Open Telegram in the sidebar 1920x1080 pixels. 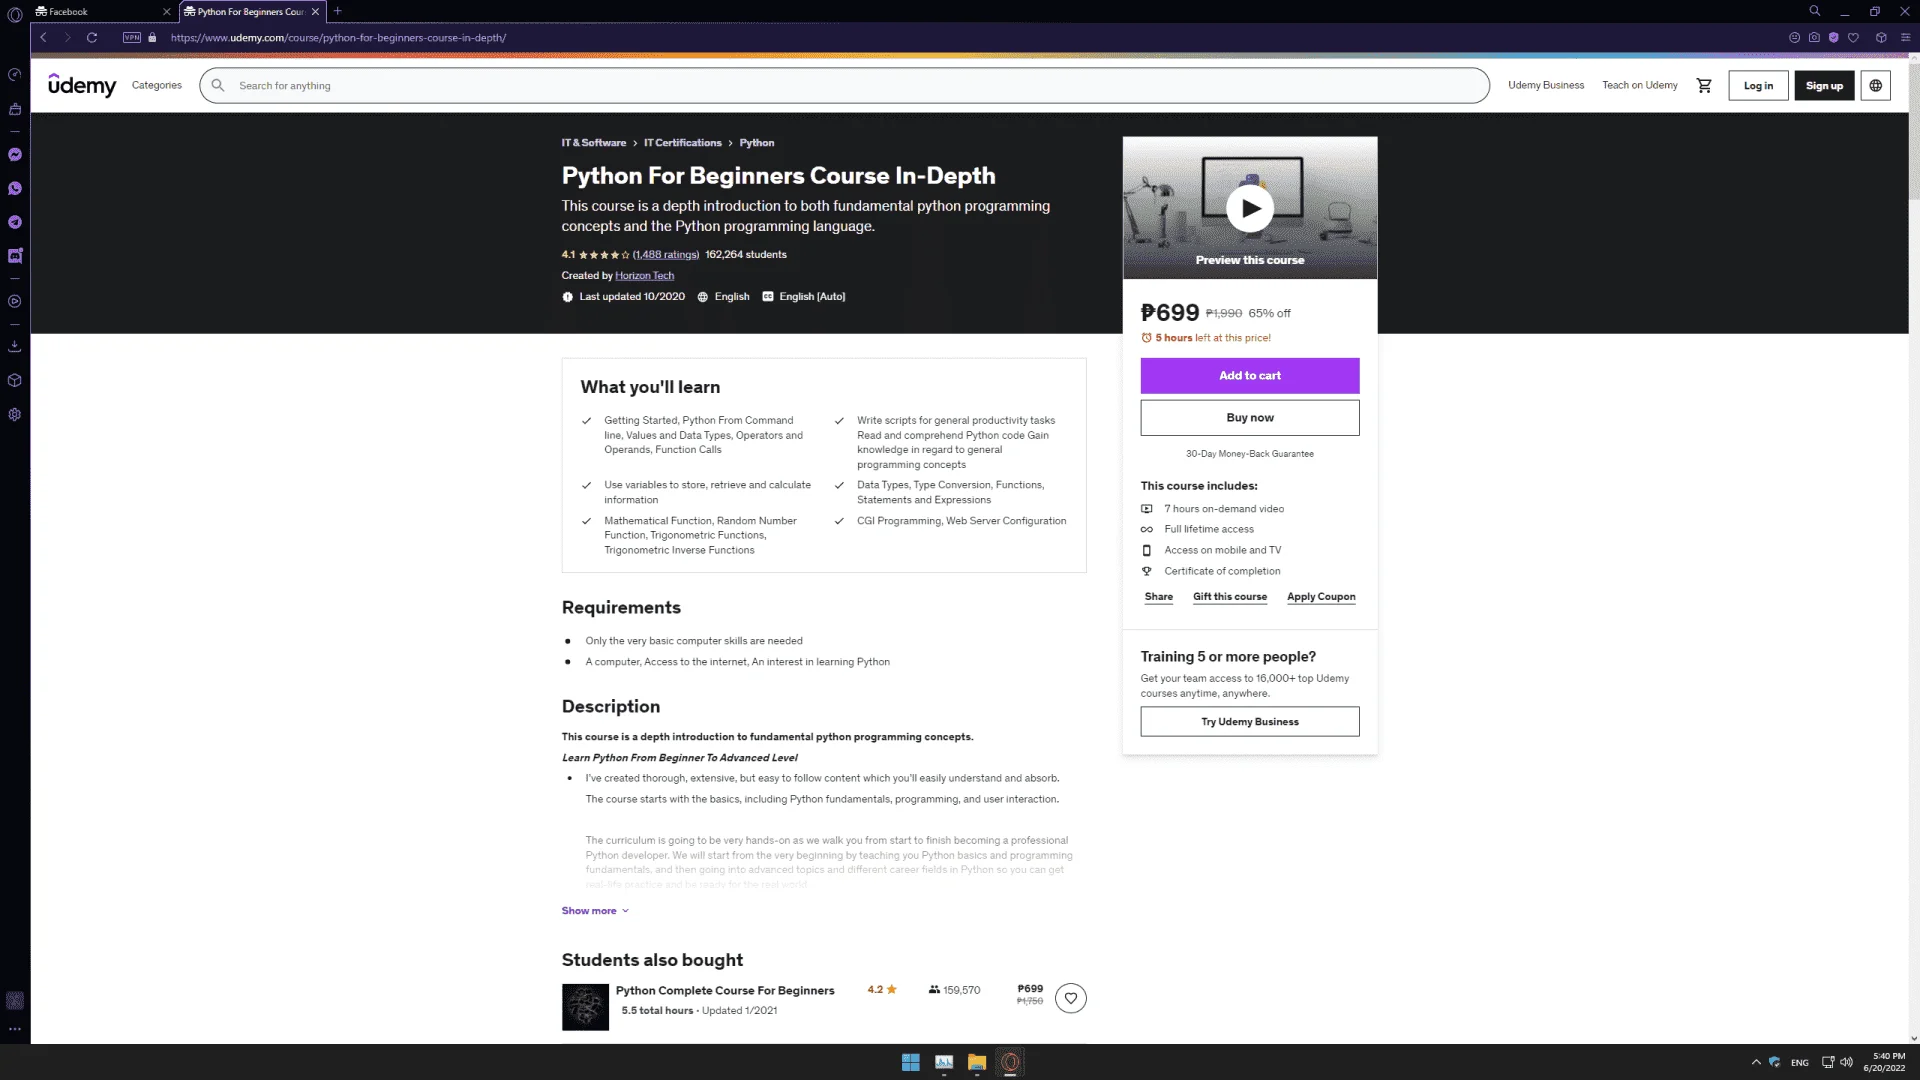tap(15, 222)
